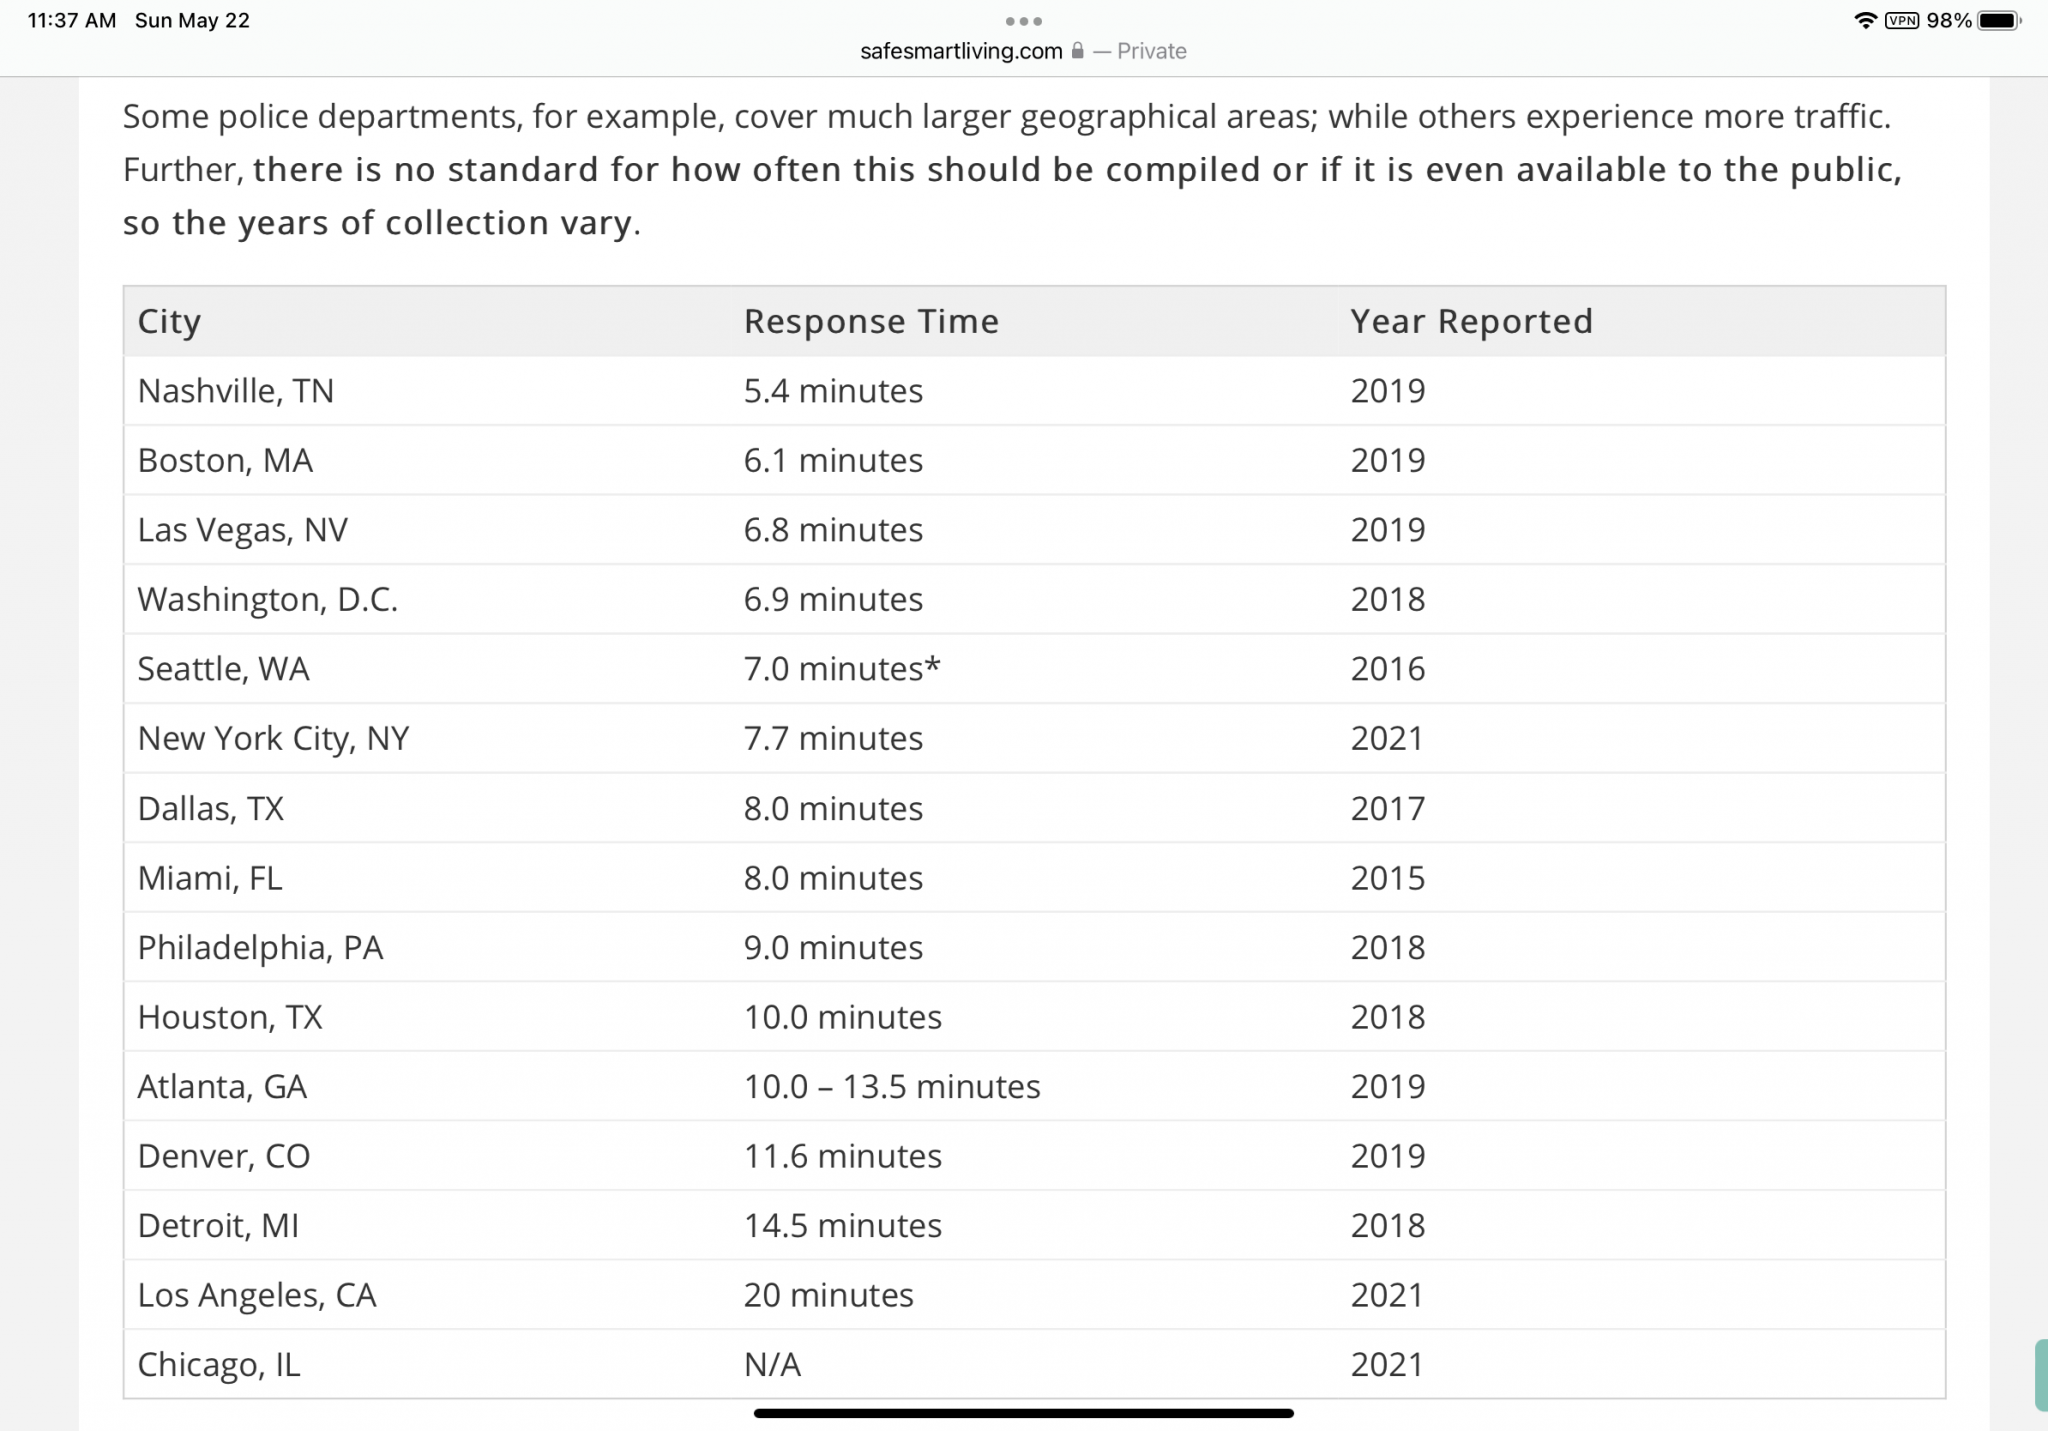Click the Nashville, TN table cell
Viewport: 2048px width, 1431px height.
[x=236, y=391]
